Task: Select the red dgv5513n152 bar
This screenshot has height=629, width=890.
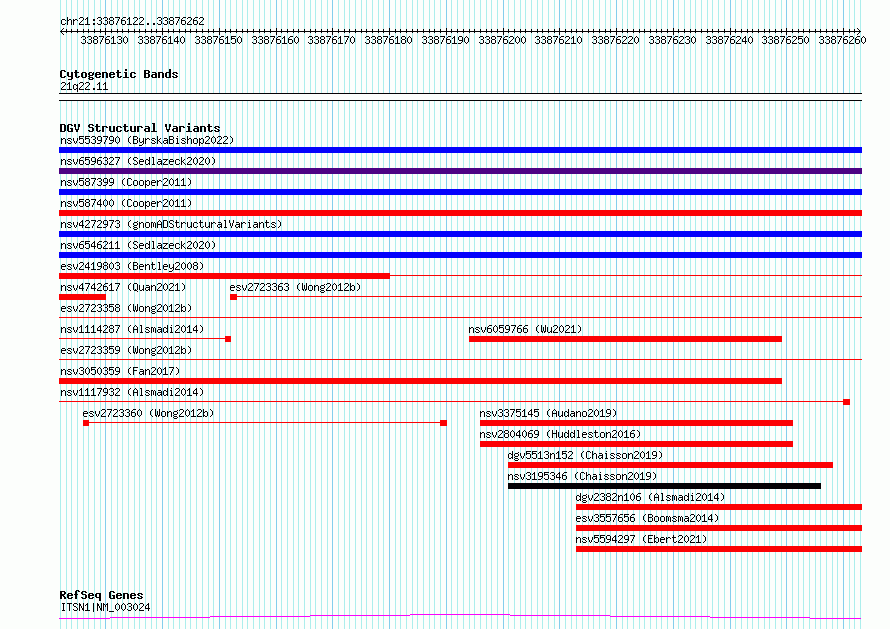Action: pyautogui.click(x=670, y=465)
